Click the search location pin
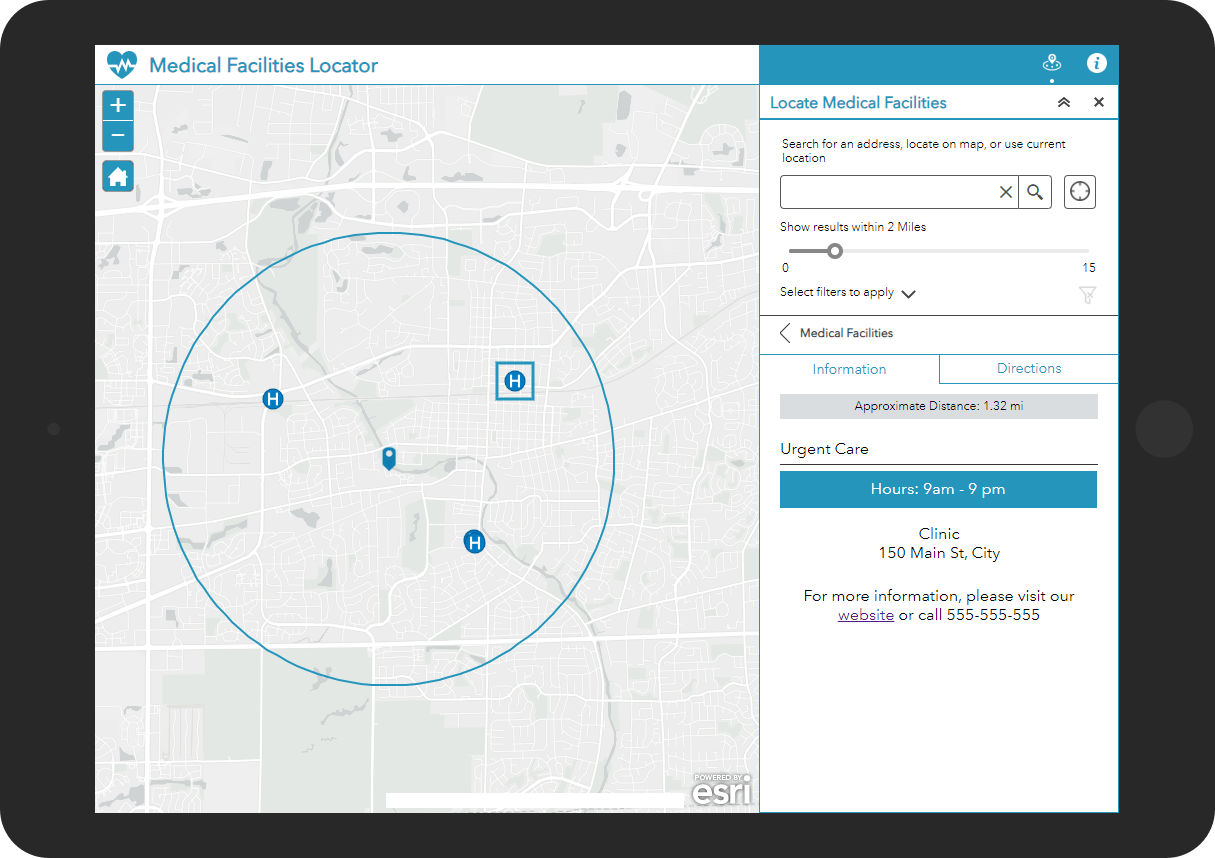Screen dimensions: 1215x858 pyautogui.click(x=389, y=458)
